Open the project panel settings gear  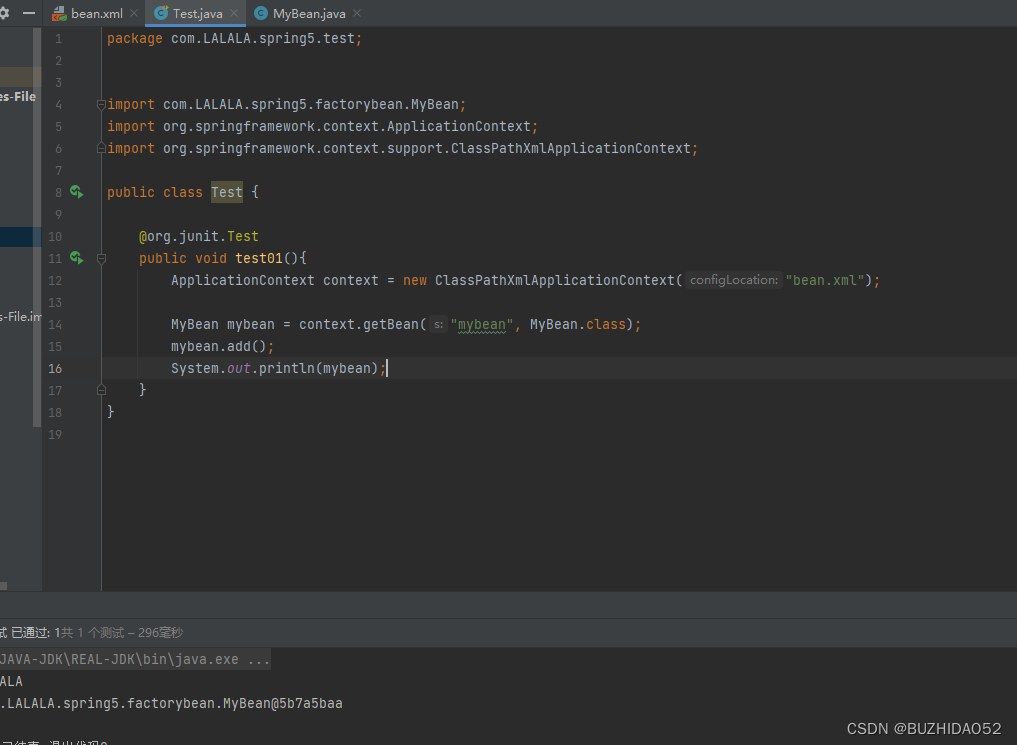coord(4,13)
